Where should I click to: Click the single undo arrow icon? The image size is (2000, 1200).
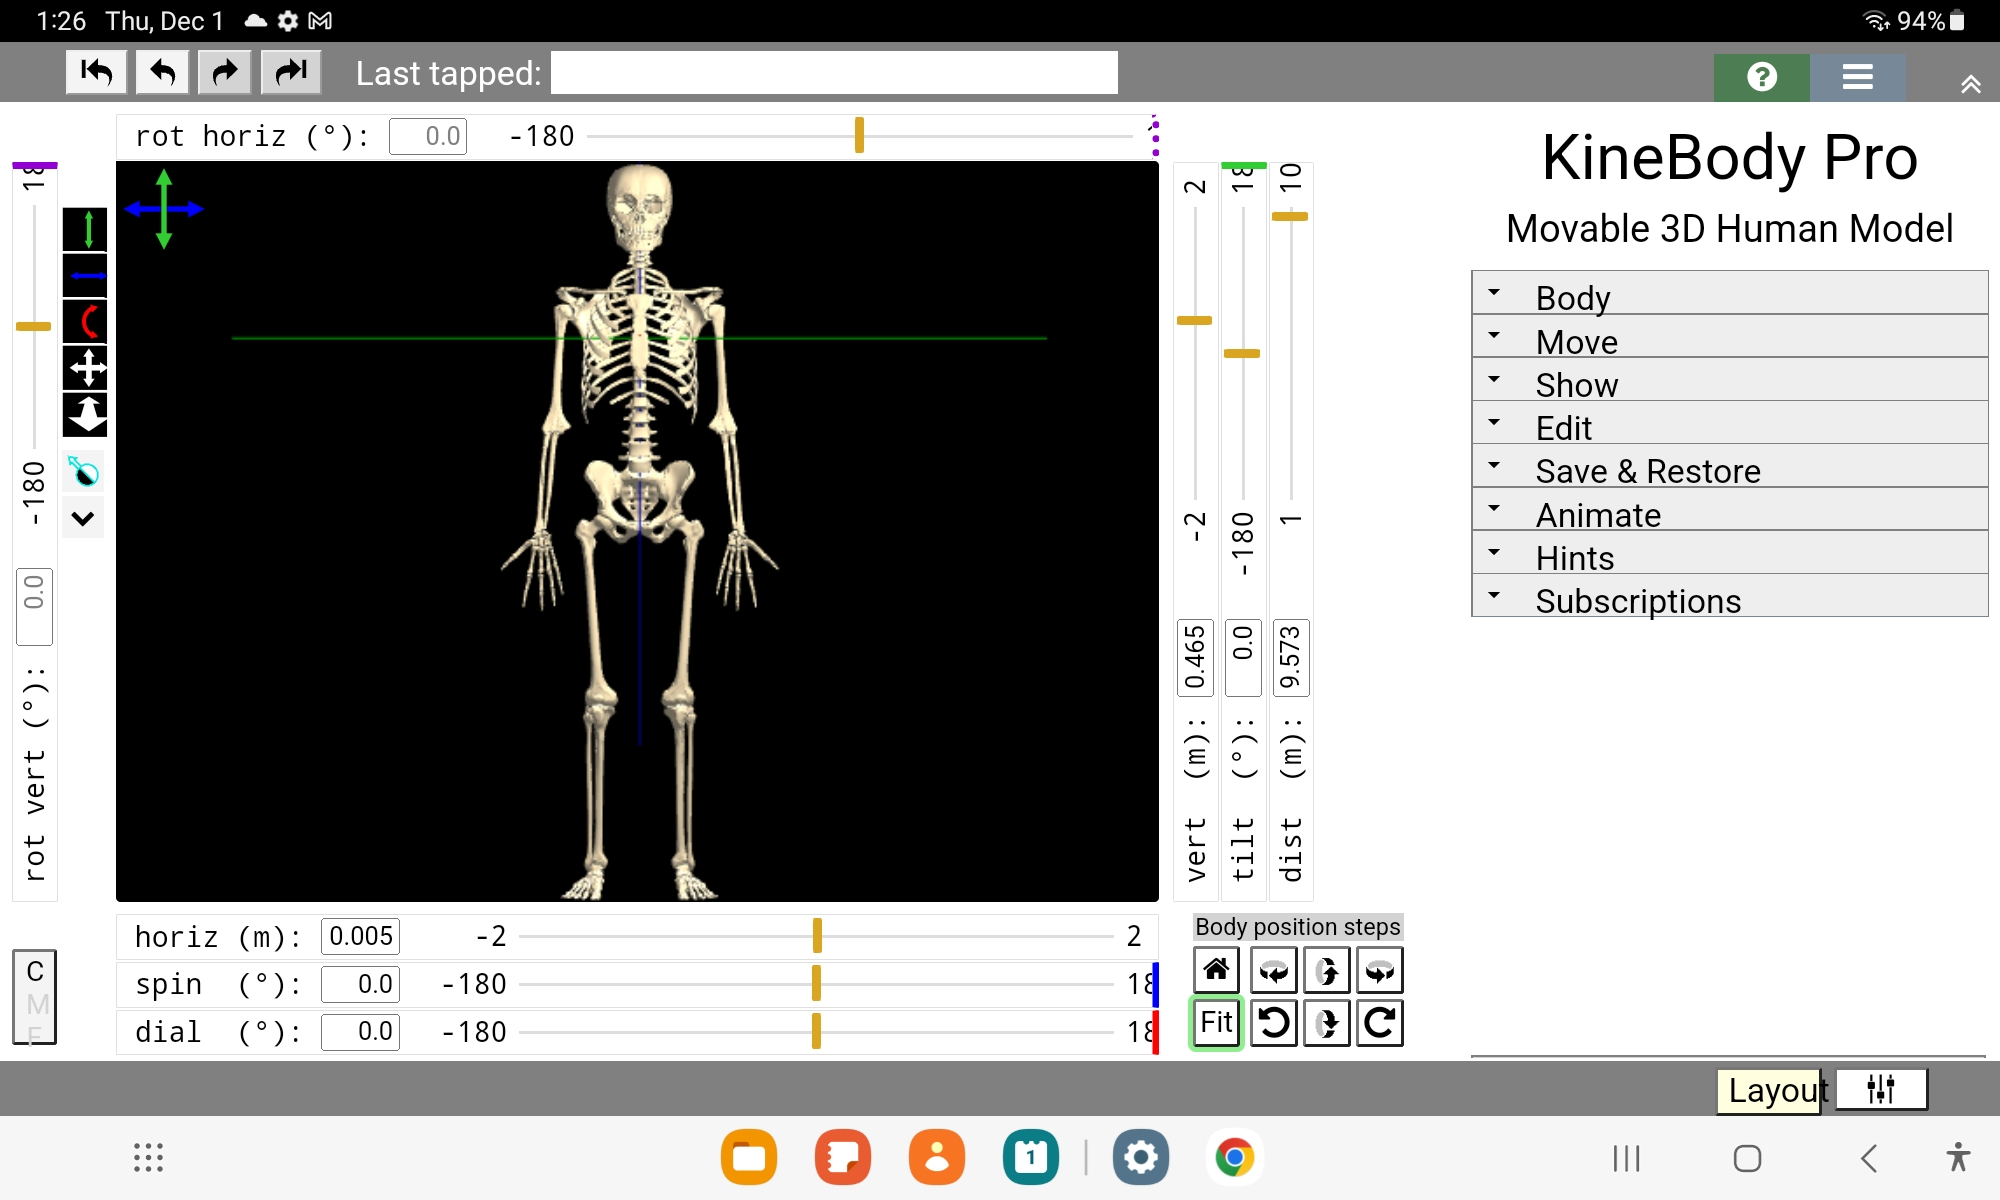[162, 72]
